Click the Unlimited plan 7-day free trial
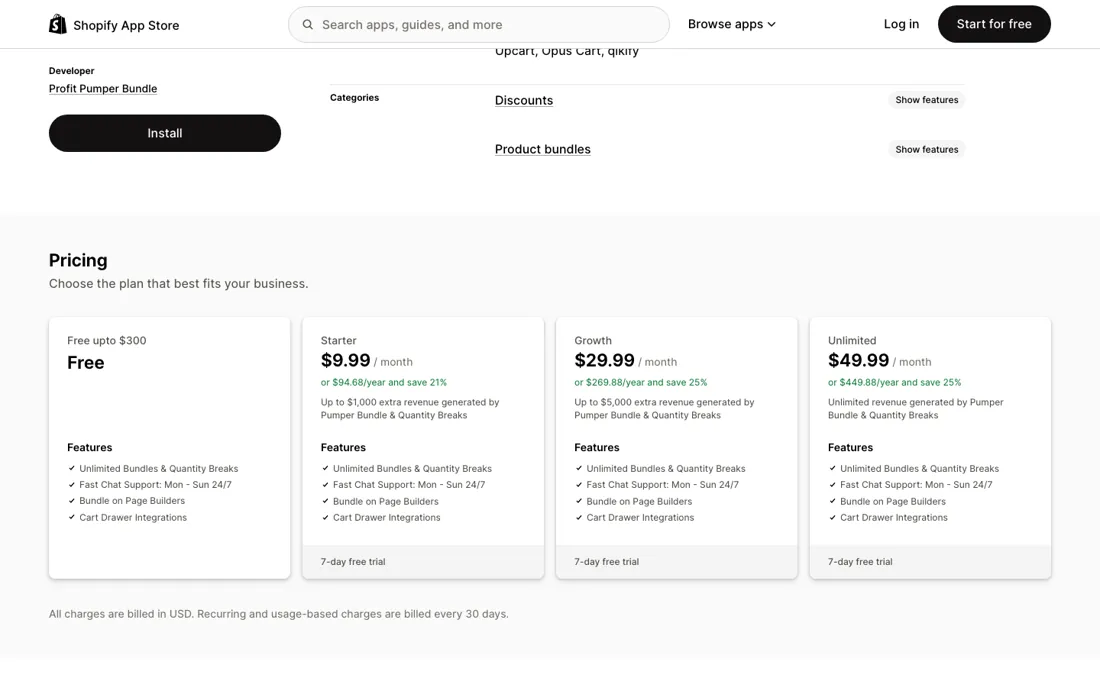Viewport: 1100px width, 681px height. tap(860, 562)
